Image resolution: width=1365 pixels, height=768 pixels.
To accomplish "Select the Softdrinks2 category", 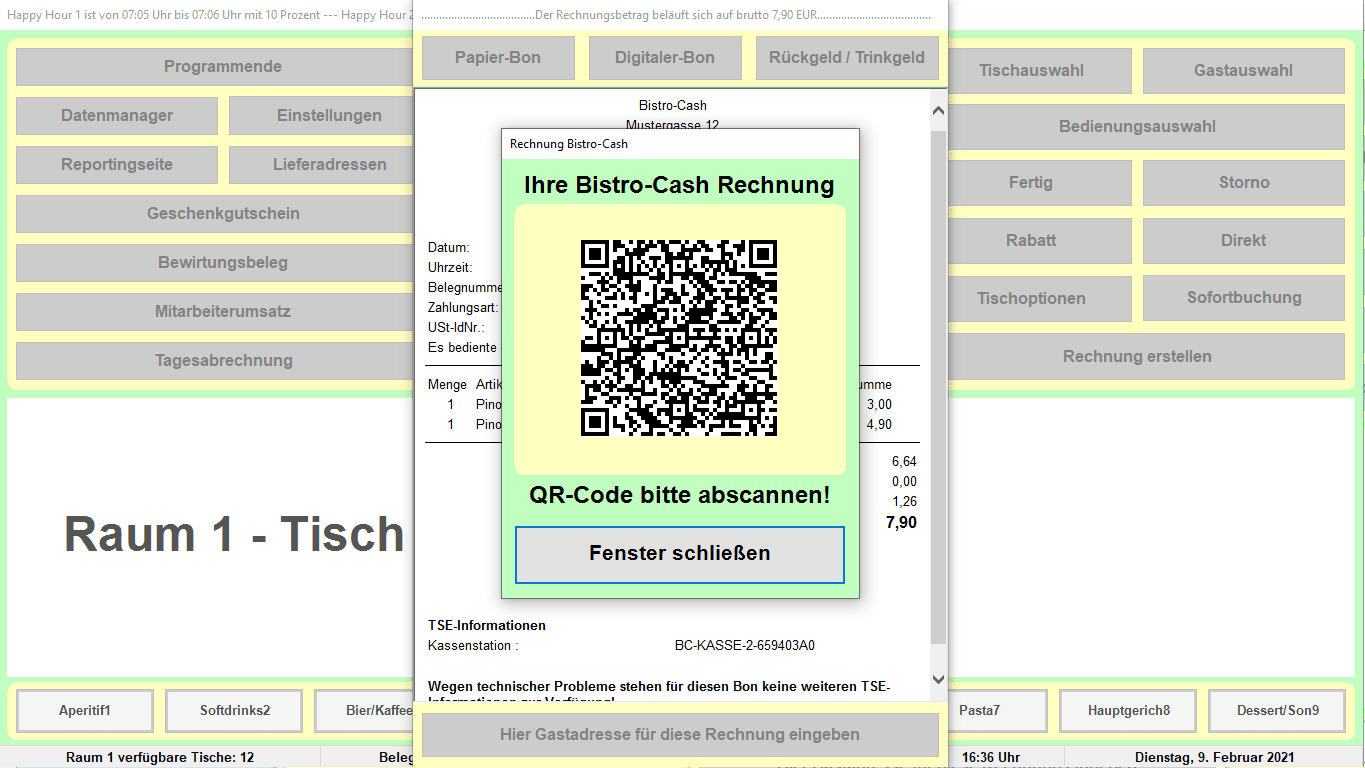I will click(235, 711).
